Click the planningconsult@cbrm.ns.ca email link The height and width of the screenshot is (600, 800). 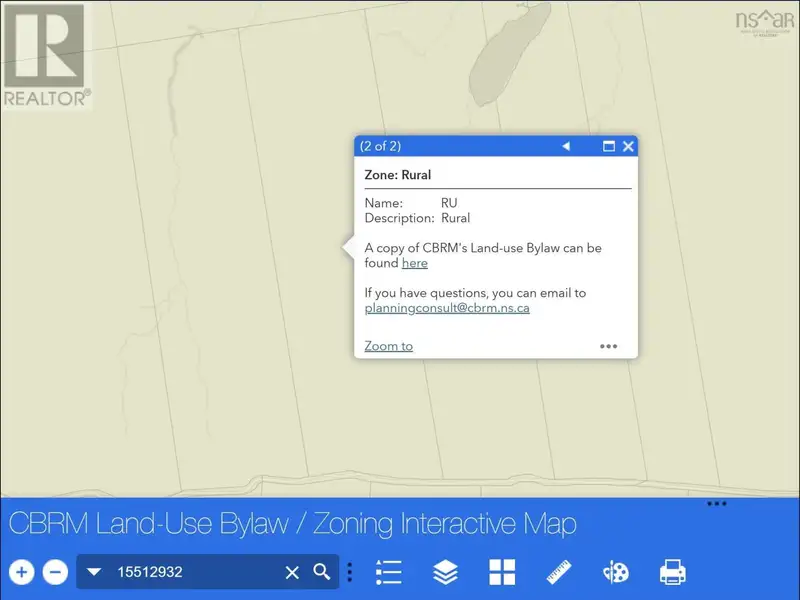[447, 308]
